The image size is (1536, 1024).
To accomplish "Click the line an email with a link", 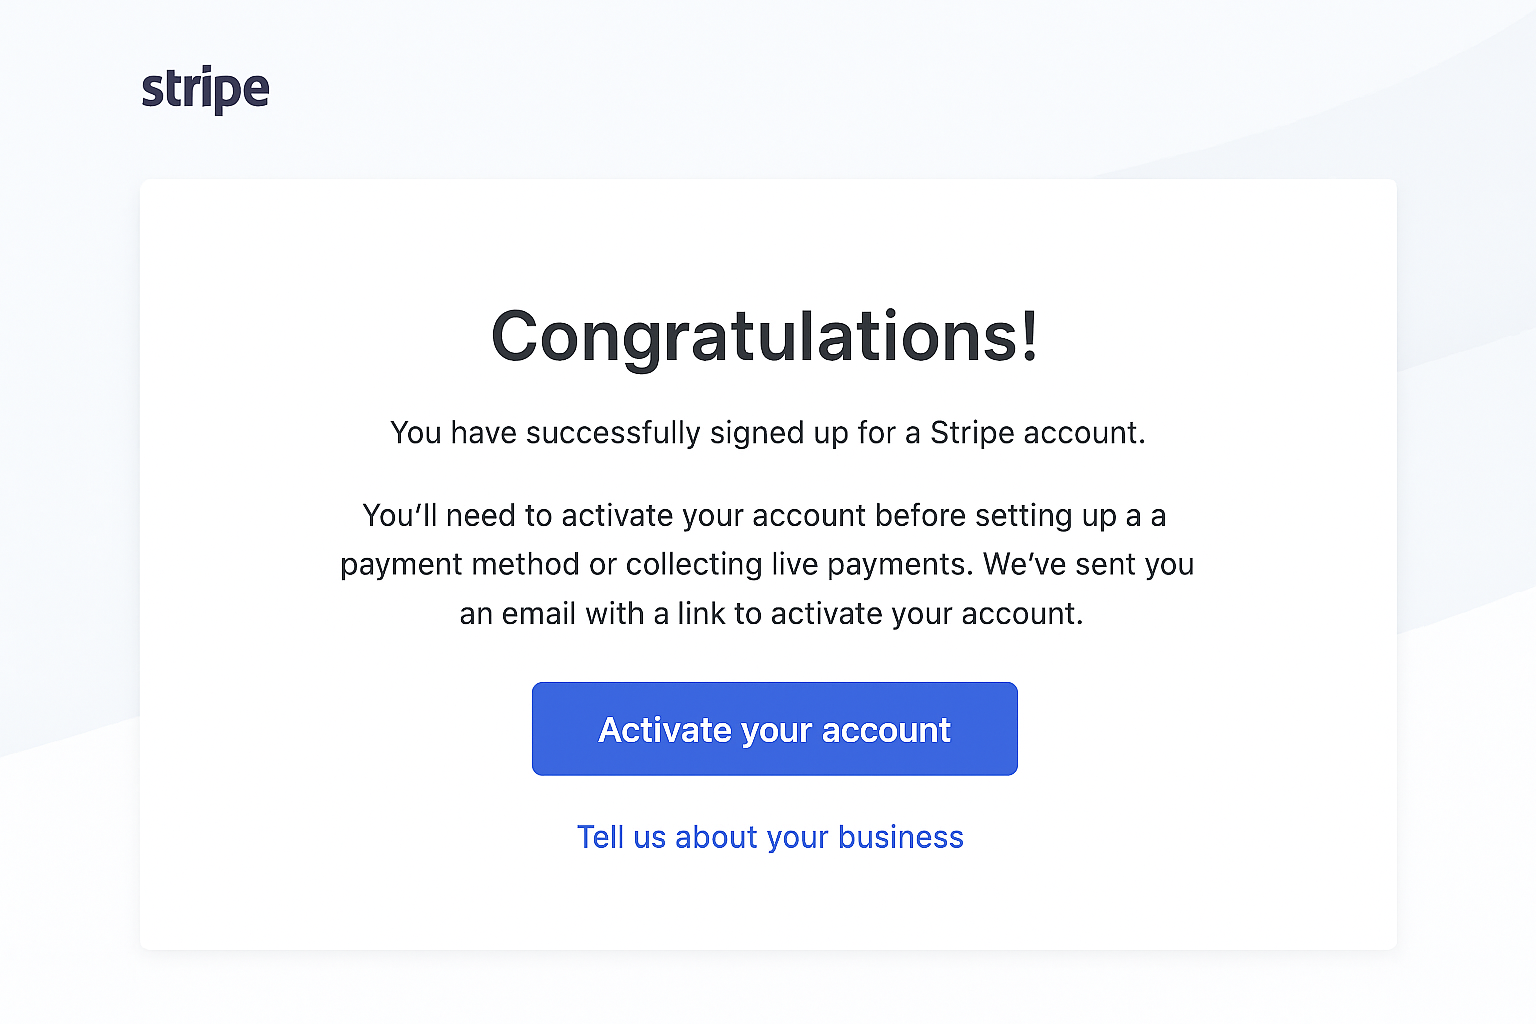I will [771, 613].
